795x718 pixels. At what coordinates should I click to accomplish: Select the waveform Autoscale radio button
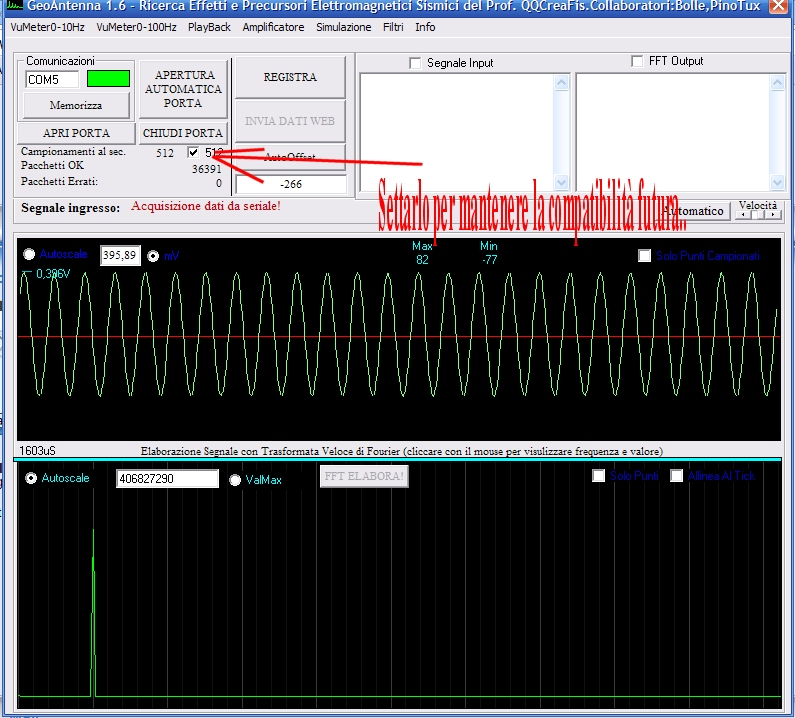[29, 255]
